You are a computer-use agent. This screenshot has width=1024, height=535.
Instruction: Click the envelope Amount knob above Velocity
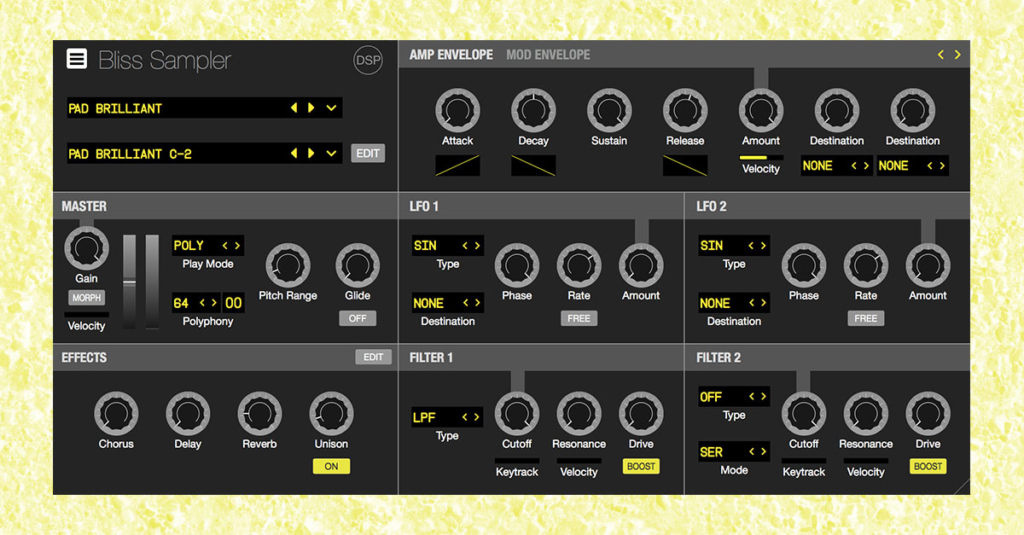[760, 110]
